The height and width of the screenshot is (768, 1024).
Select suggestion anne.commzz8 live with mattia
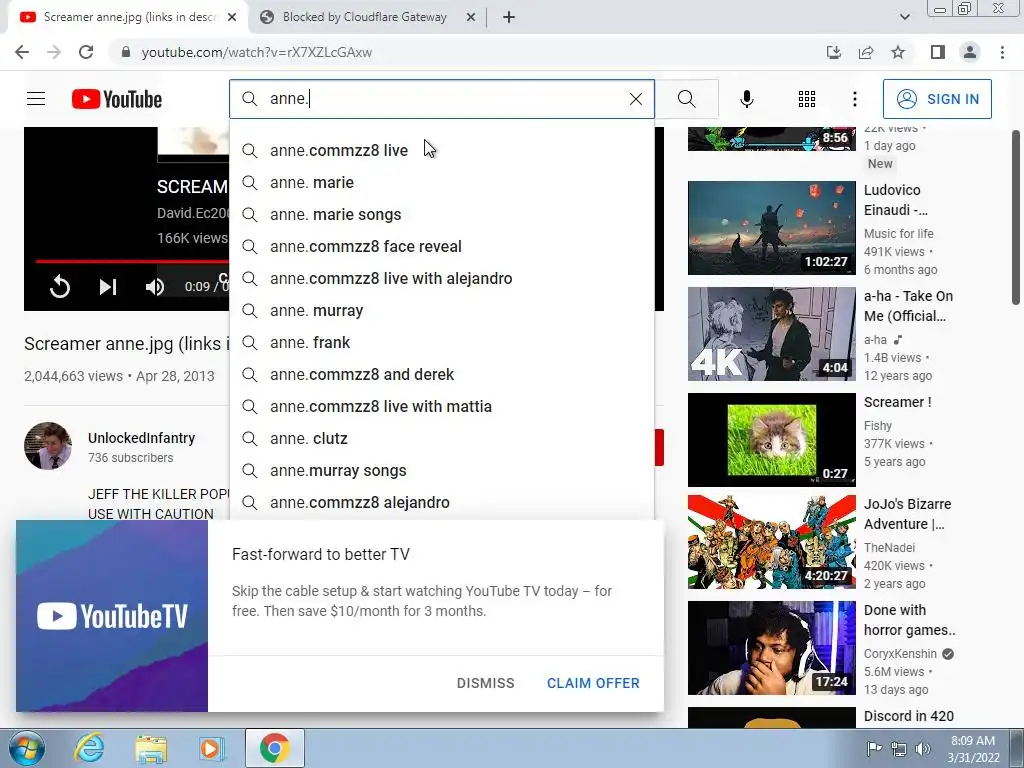[x=441, y=406]
